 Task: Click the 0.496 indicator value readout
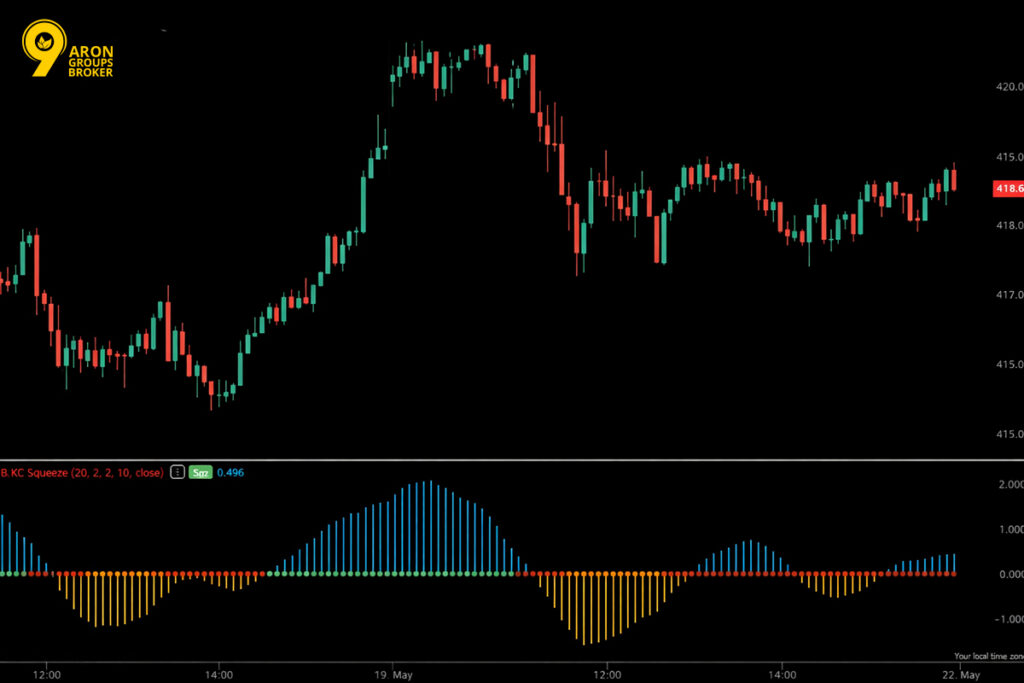(230, 472)
